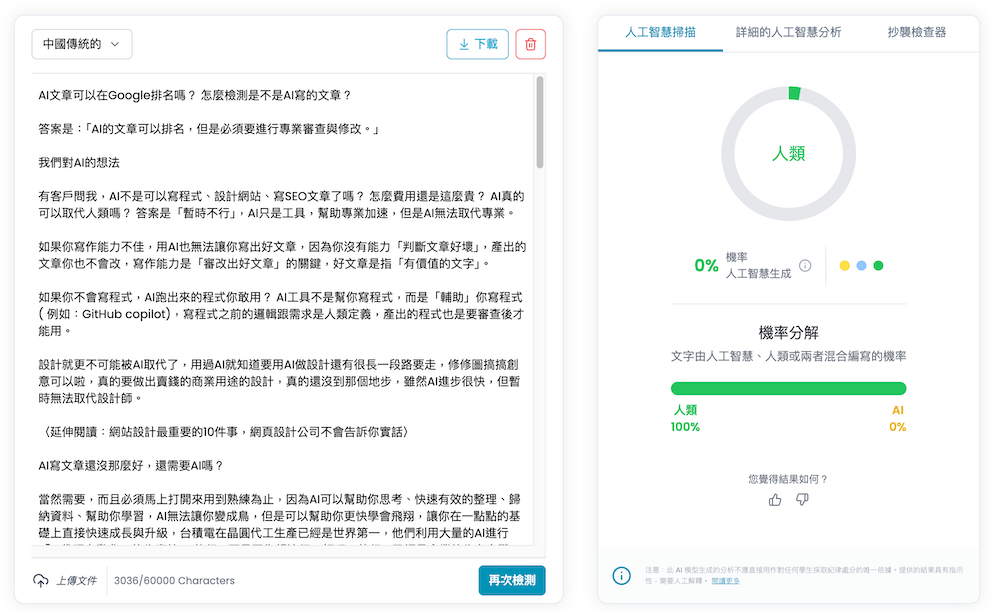Switch to the 詳細的人工智慧分析 tab
The height and width of the screenshot is (612, 1000).
789,33
